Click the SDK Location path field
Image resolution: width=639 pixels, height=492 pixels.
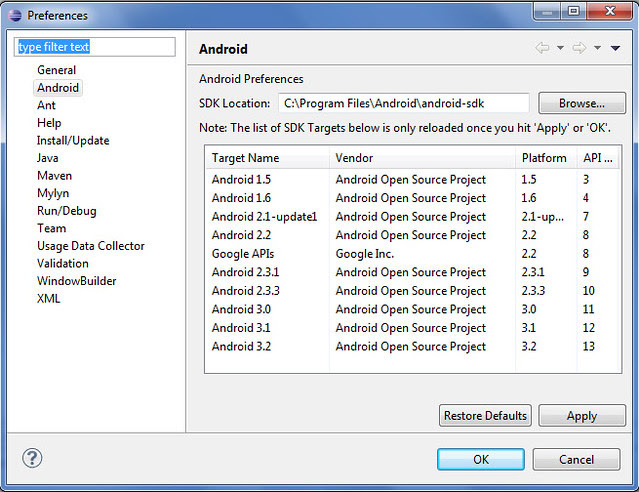(x=404, y=103)
